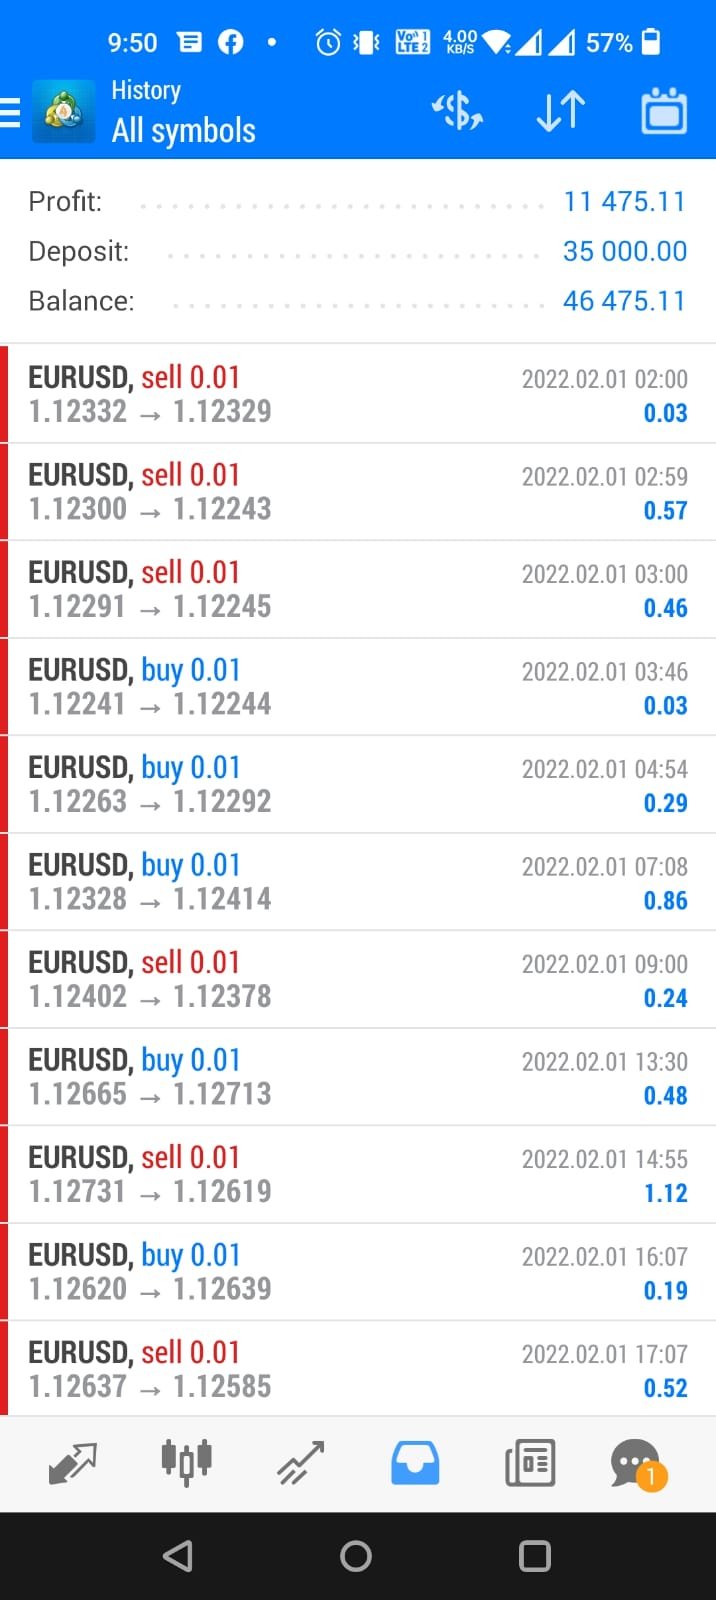Open the hamburger side menu
716x1600 pixels.
pyautogui.click(x=12, y=112)
